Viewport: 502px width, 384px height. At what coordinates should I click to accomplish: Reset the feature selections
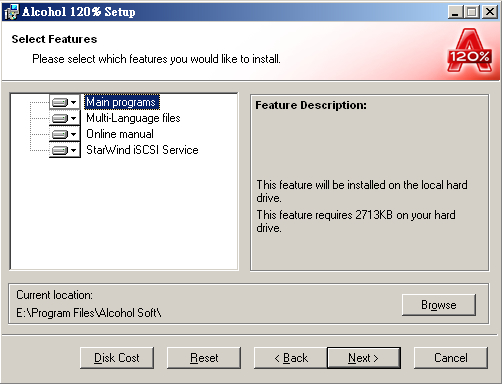pos(204,358)
